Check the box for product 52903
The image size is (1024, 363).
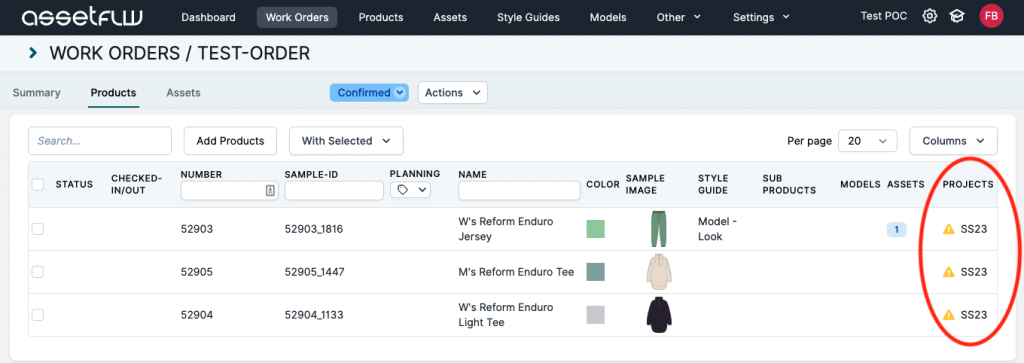pyautogui.click(x=38, y=229)
